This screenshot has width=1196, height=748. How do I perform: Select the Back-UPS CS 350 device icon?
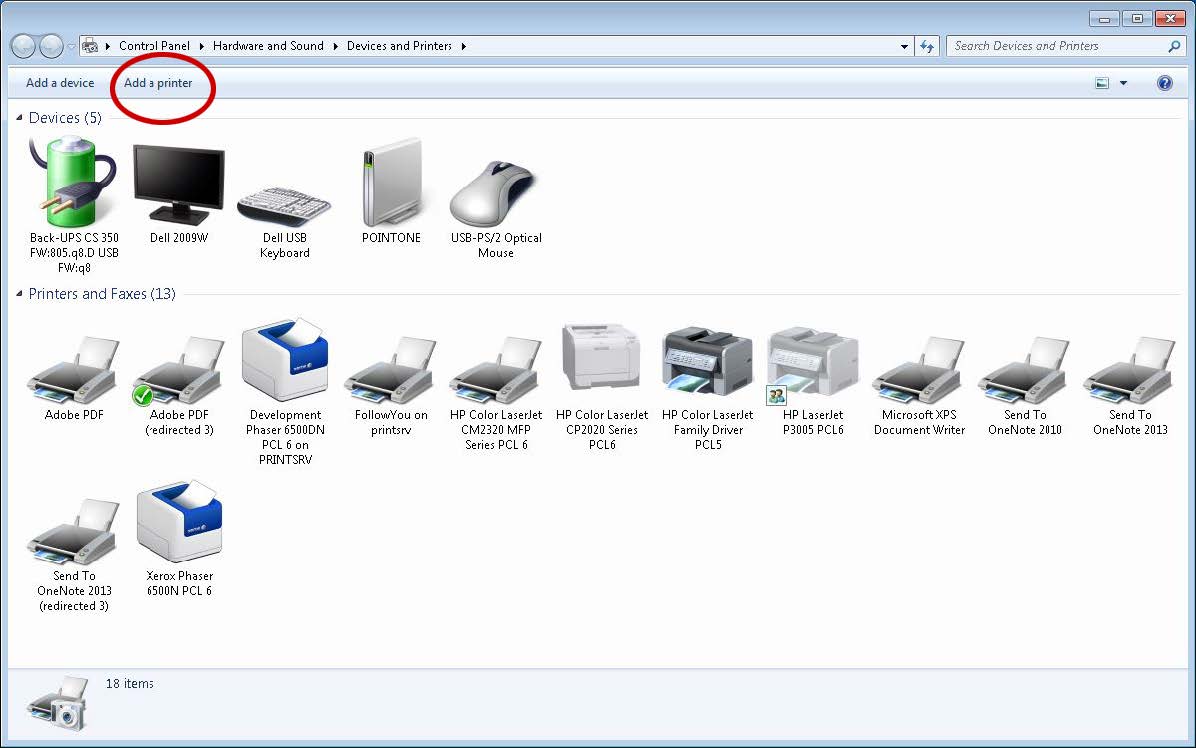coord(71,180)
